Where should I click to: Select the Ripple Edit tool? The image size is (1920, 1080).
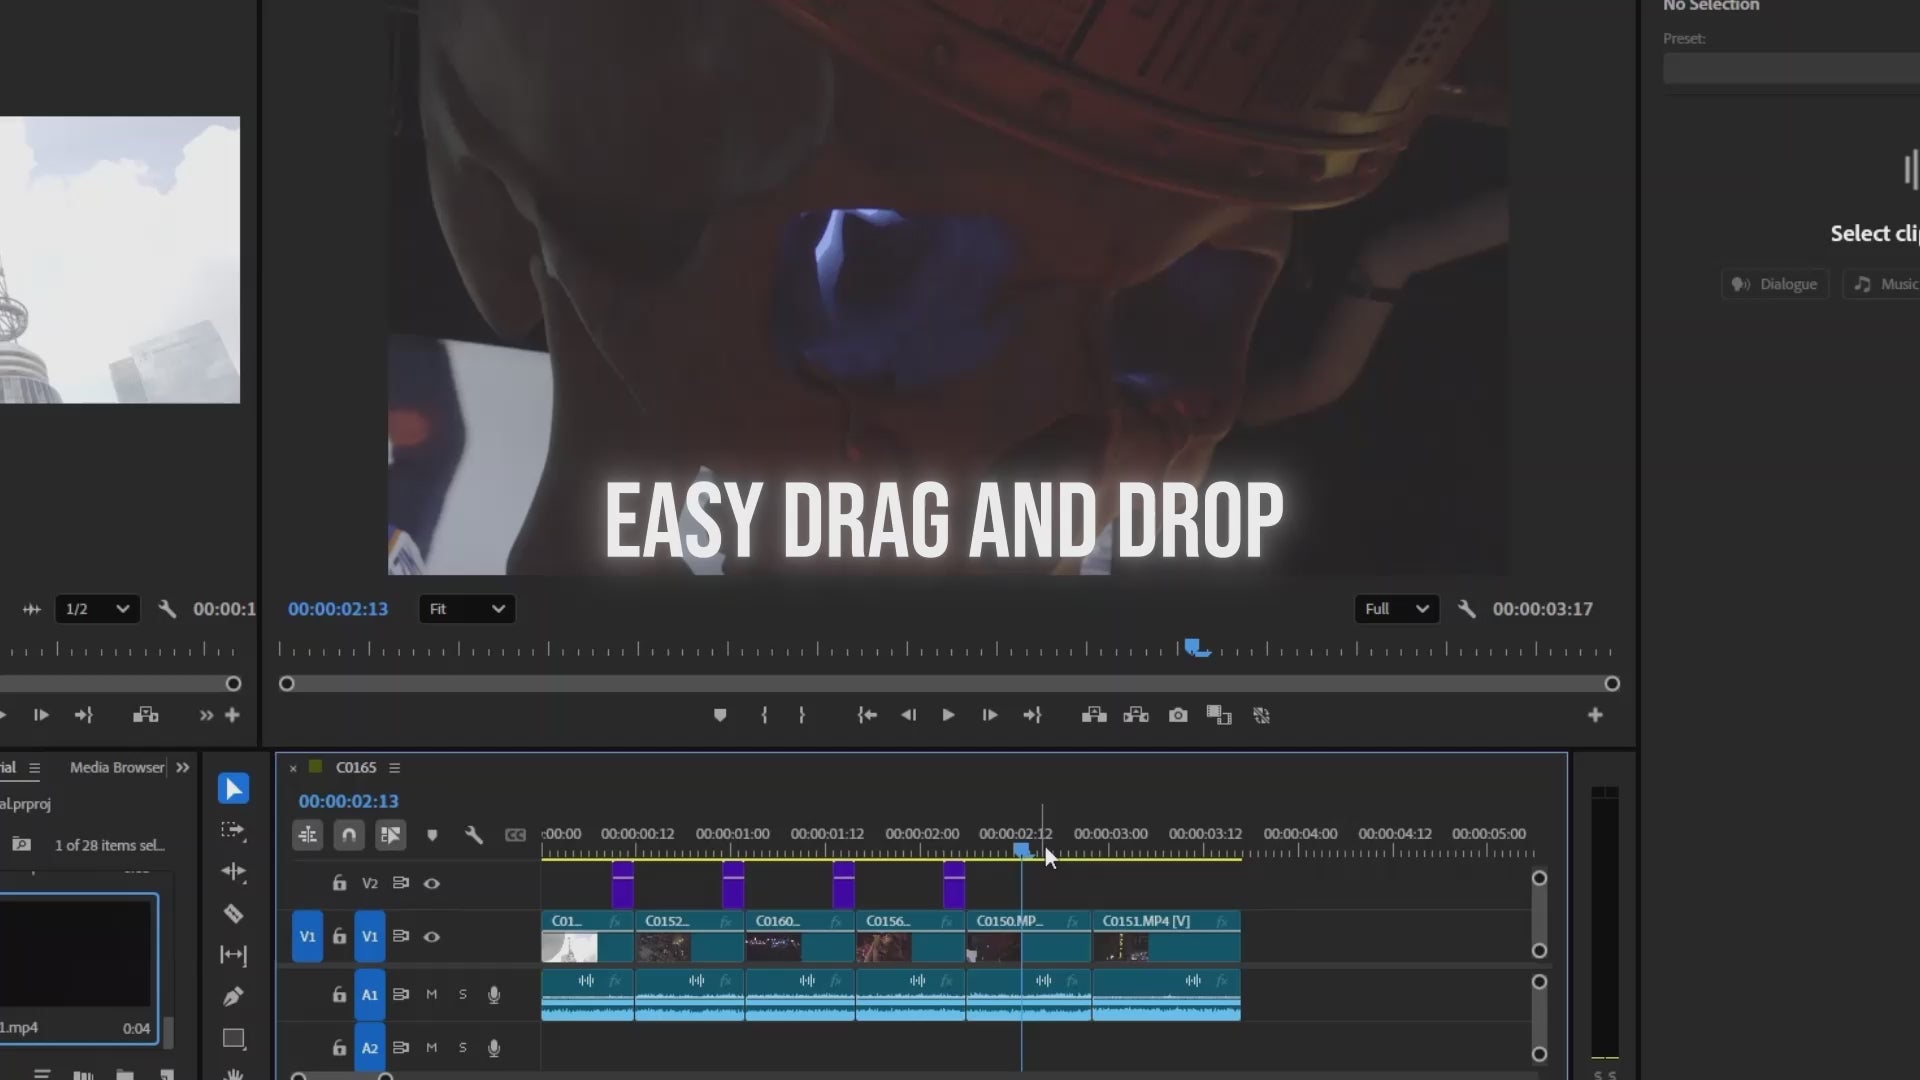pyautogui.click(x=233, y=872)
